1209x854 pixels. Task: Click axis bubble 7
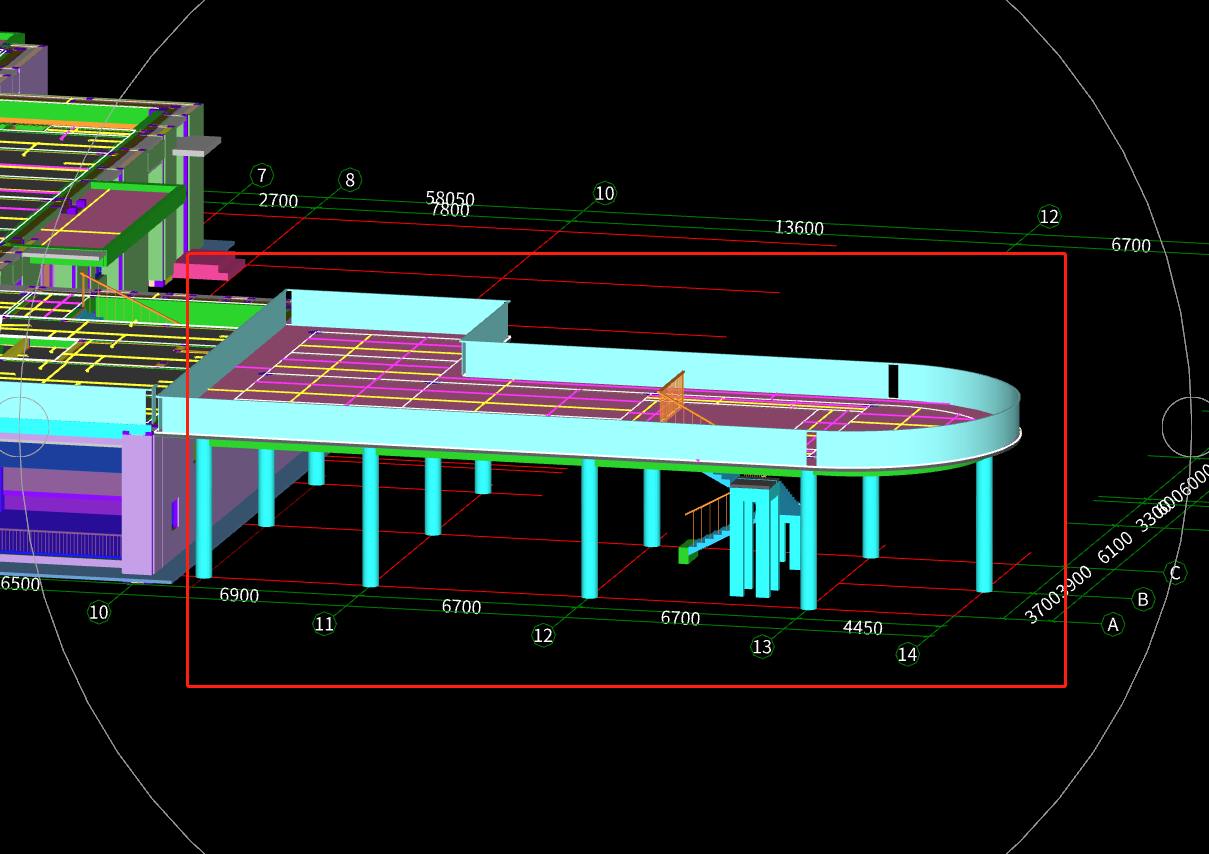(x=262, y=176)
